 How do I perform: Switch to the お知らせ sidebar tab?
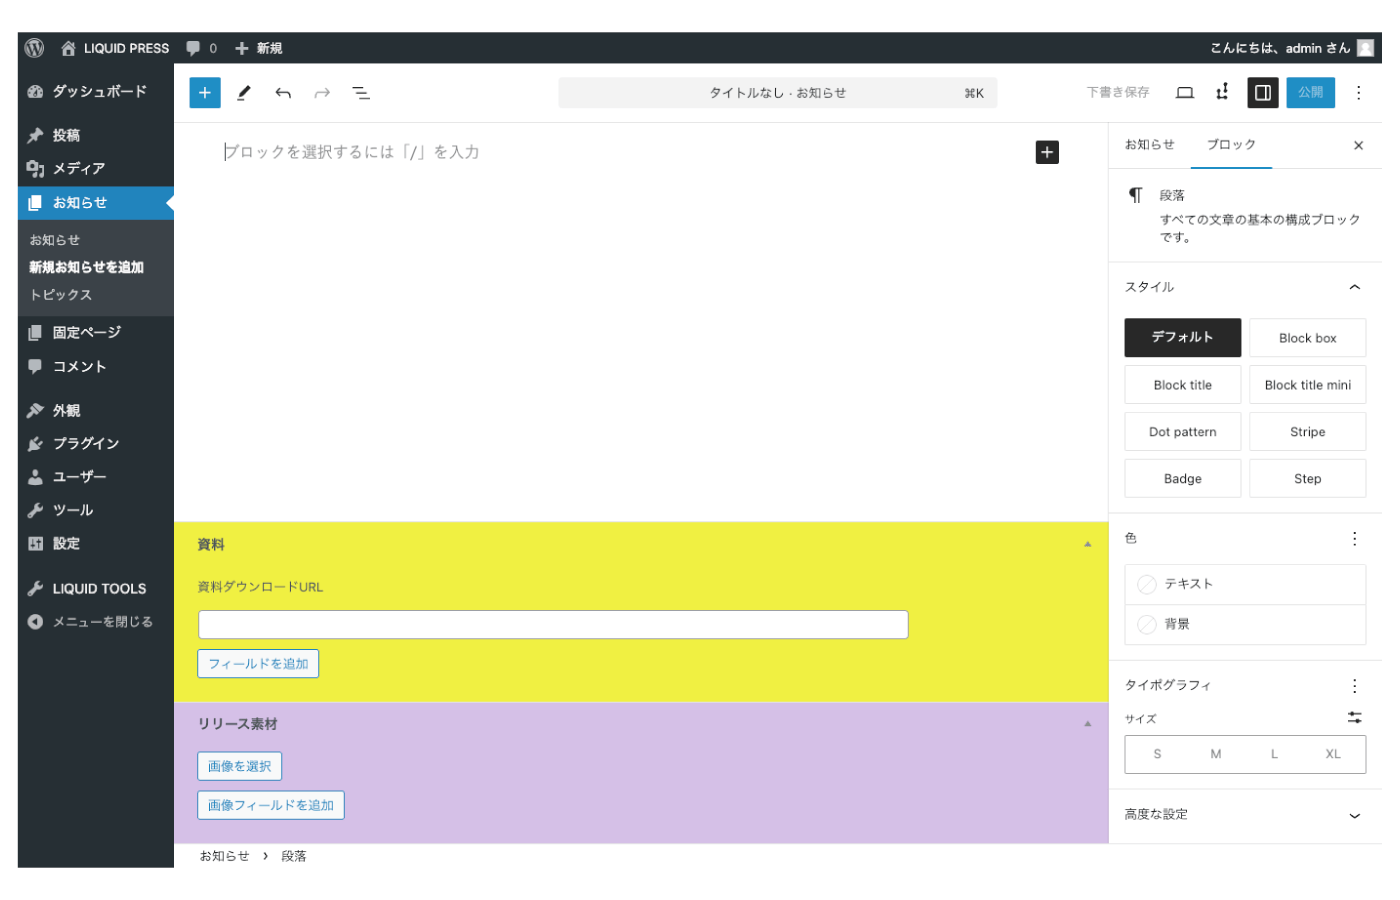pos(1149,145)
